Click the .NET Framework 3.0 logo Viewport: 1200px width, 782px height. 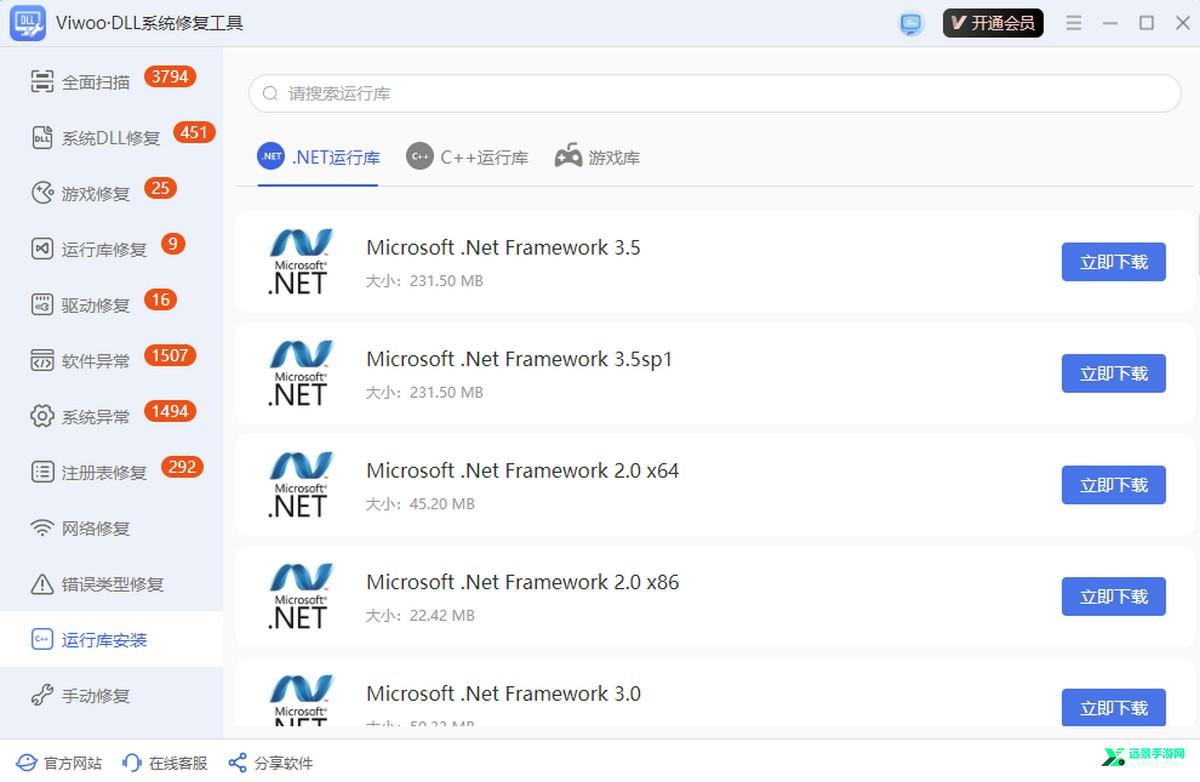[300, 700]
